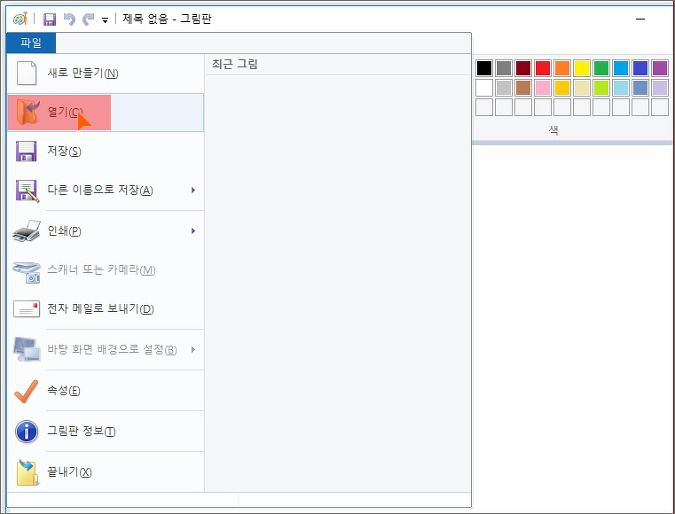Pick the light yellow cream swatch
675x514 pixels.
pyautogui.click(x=582, y=88)
